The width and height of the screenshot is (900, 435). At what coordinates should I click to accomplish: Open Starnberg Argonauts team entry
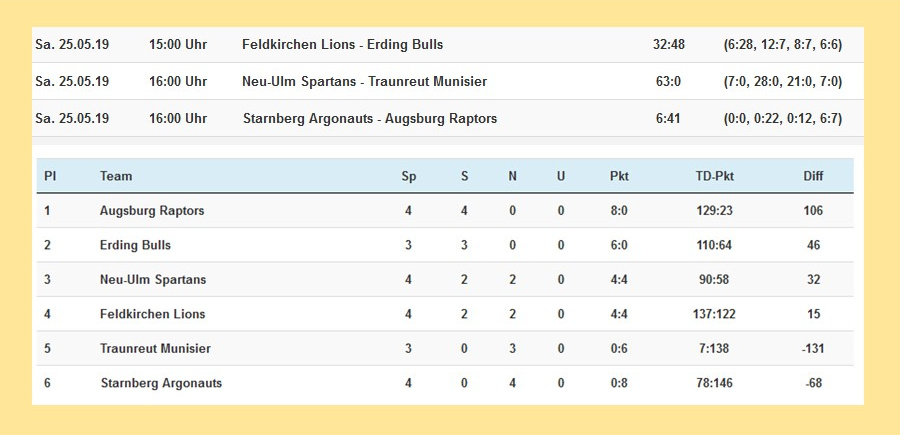click(161, 383)
